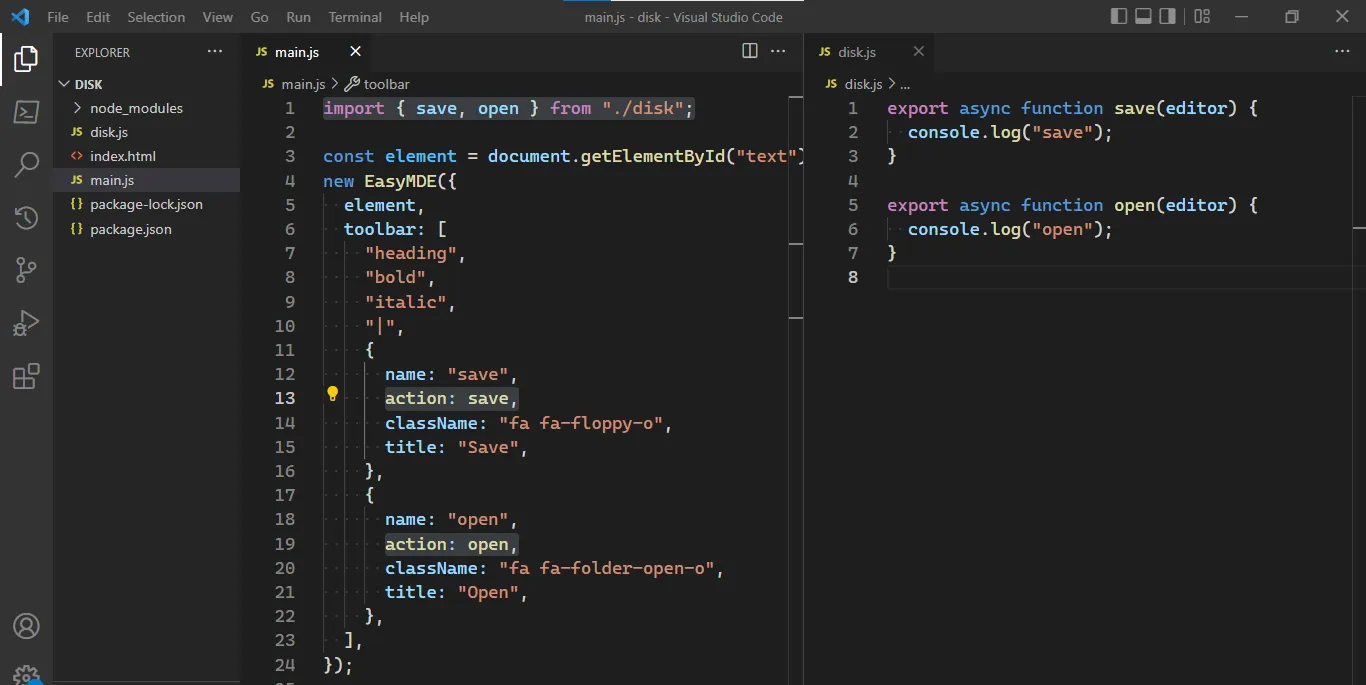Open disk.js from the Explorer tree

(x=146, y=132)
